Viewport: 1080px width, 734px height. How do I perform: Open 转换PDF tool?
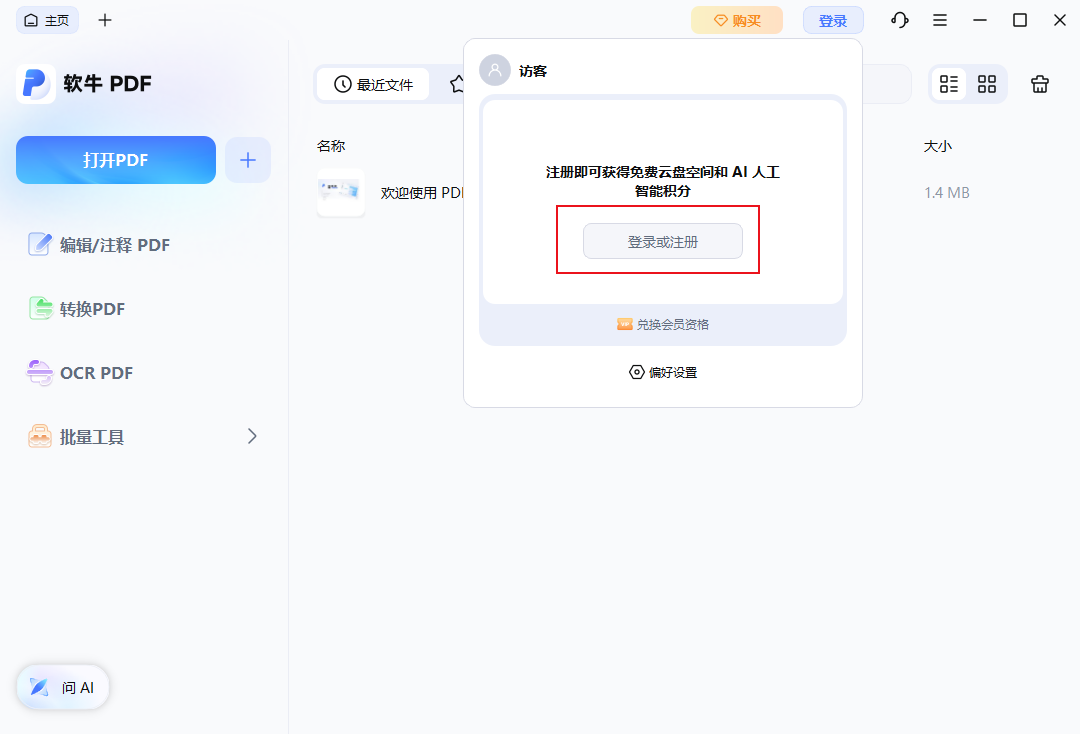[x=76, y=308]
